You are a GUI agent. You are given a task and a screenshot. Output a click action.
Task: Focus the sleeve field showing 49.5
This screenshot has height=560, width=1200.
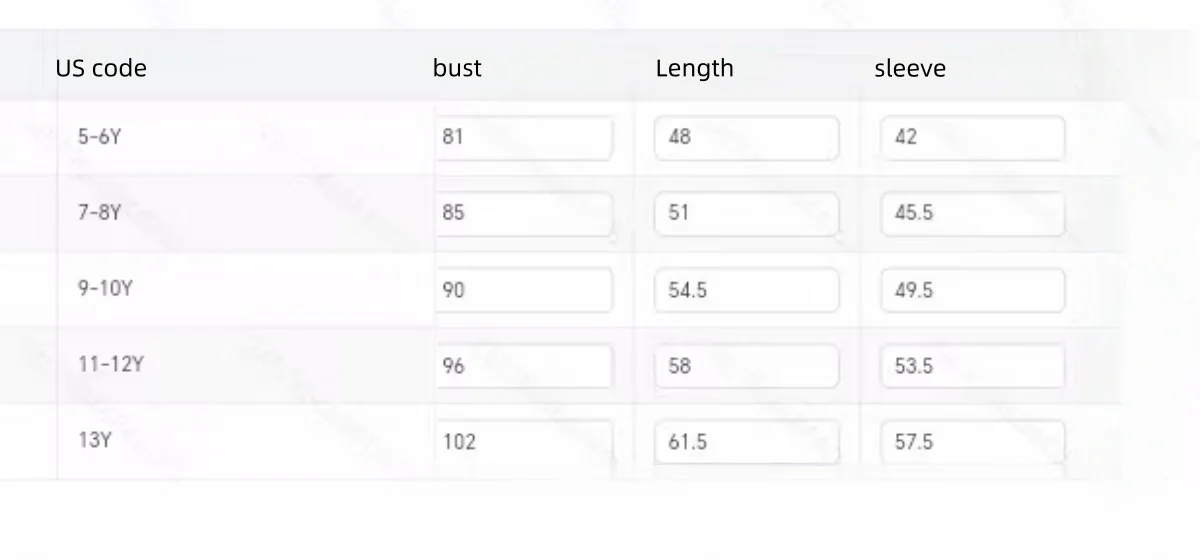click(x=972, y=290)
